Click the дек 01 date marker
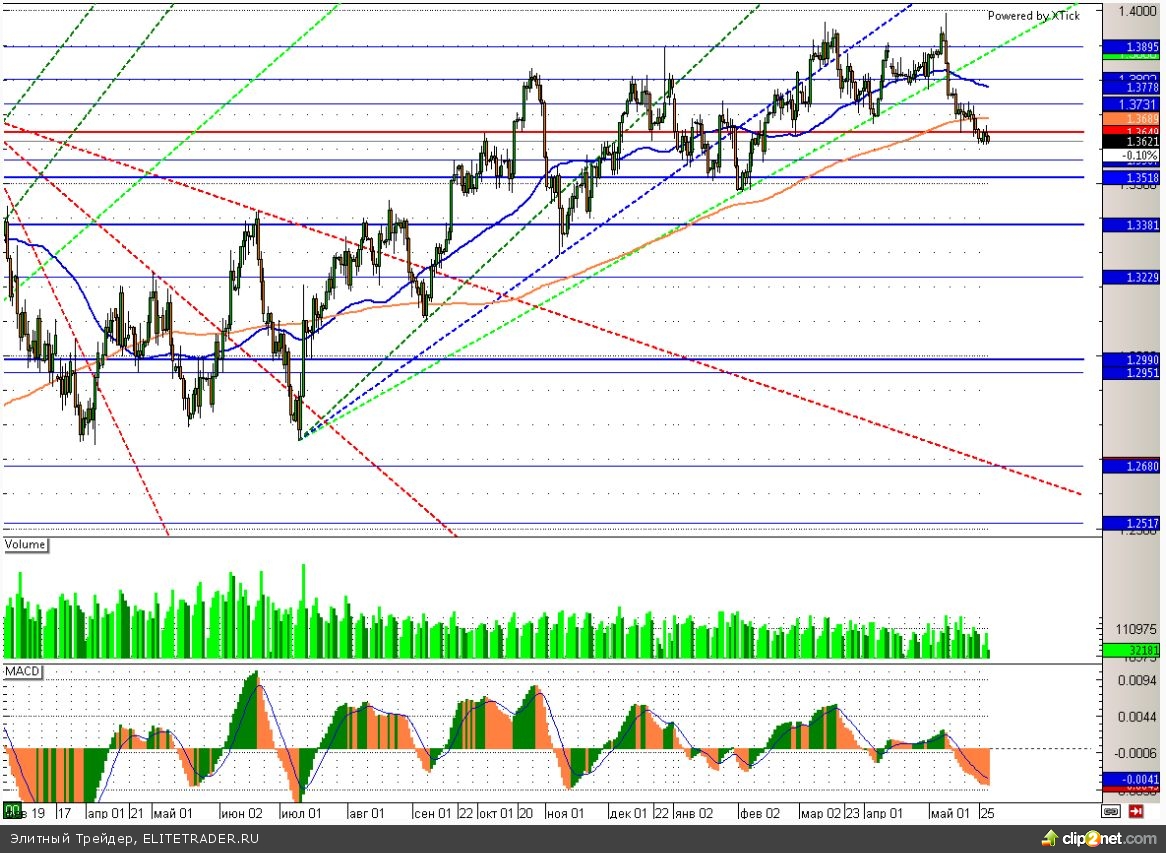 pyautogui.click(x=628, y=813)
